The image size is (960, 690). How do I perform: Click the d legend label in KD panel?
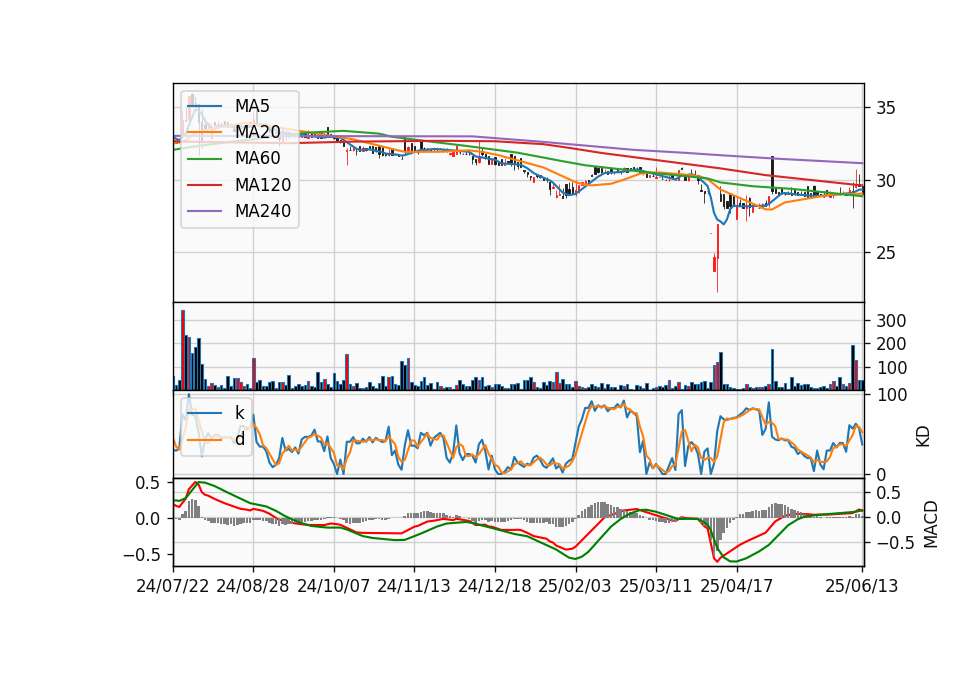[239, 439]
